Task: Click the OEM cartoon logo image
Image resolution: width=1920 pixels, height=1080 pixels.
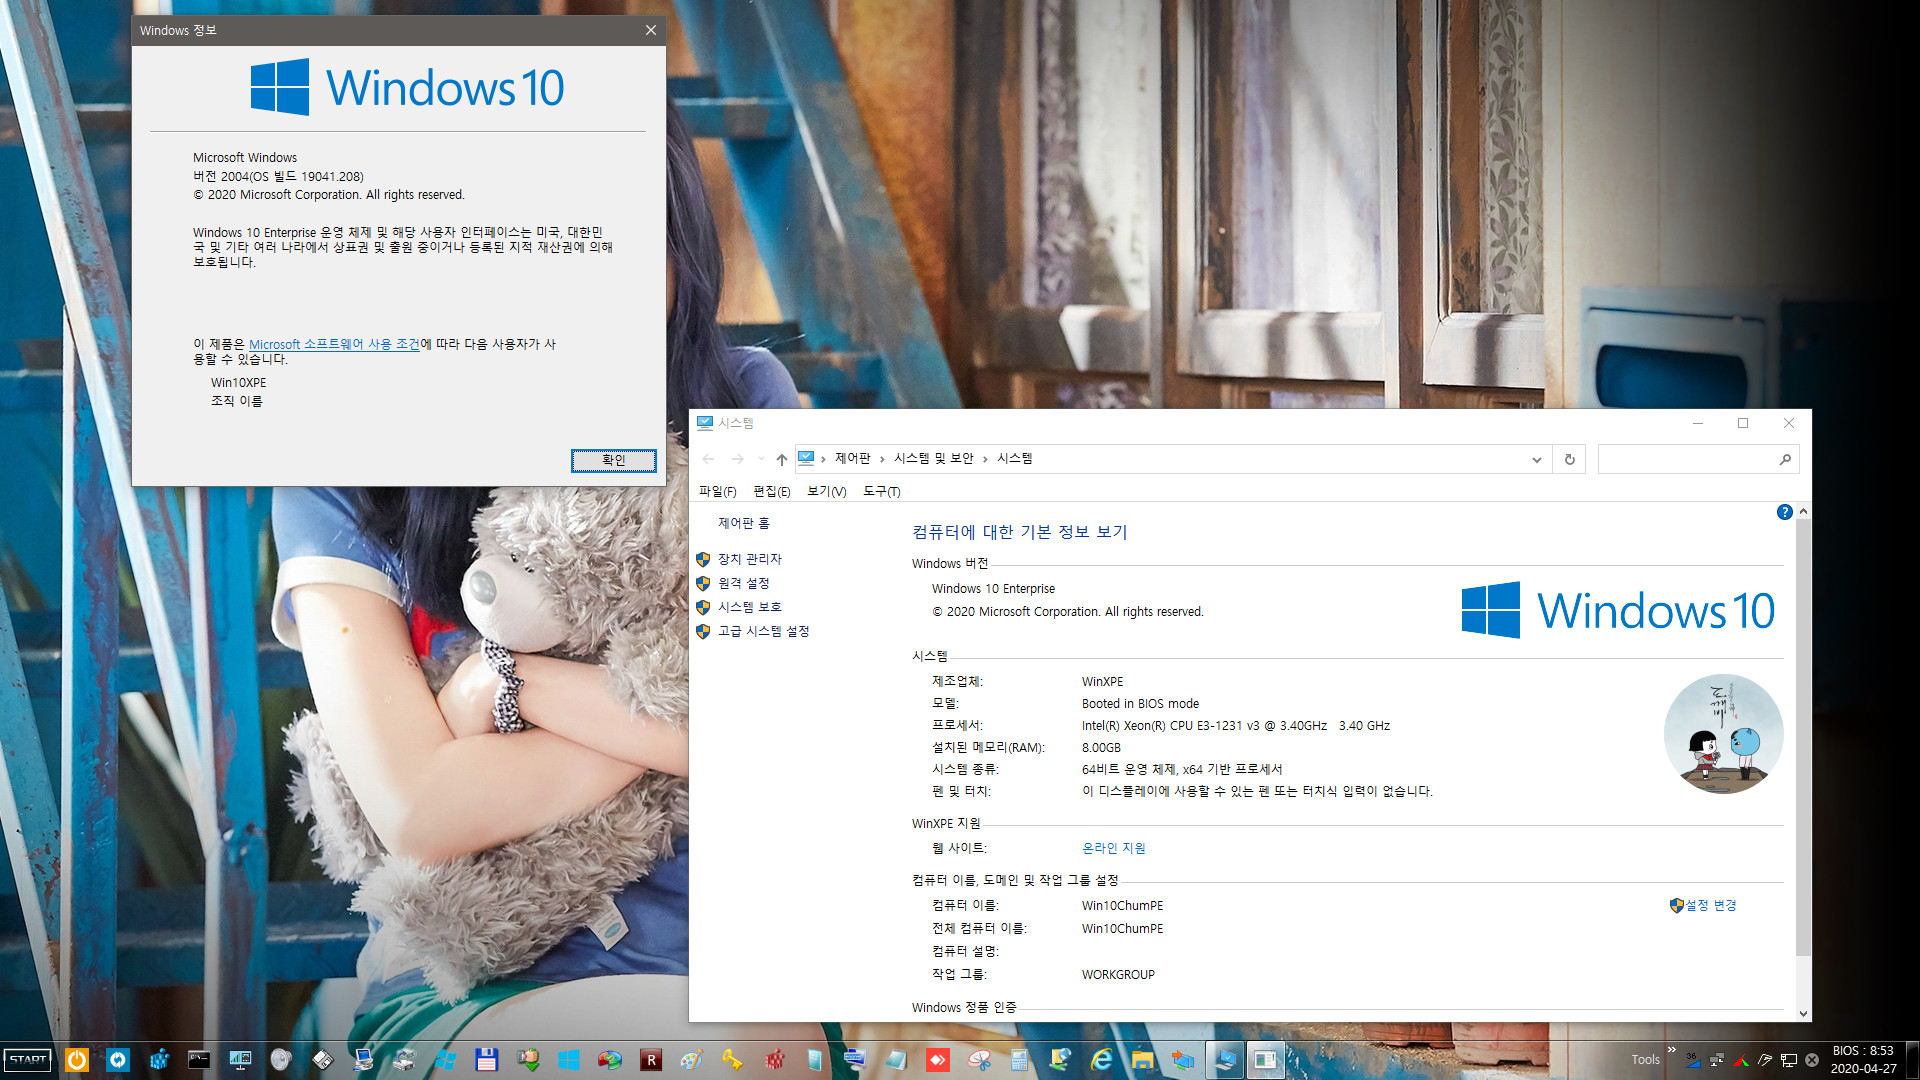Action: point(1723,733)
